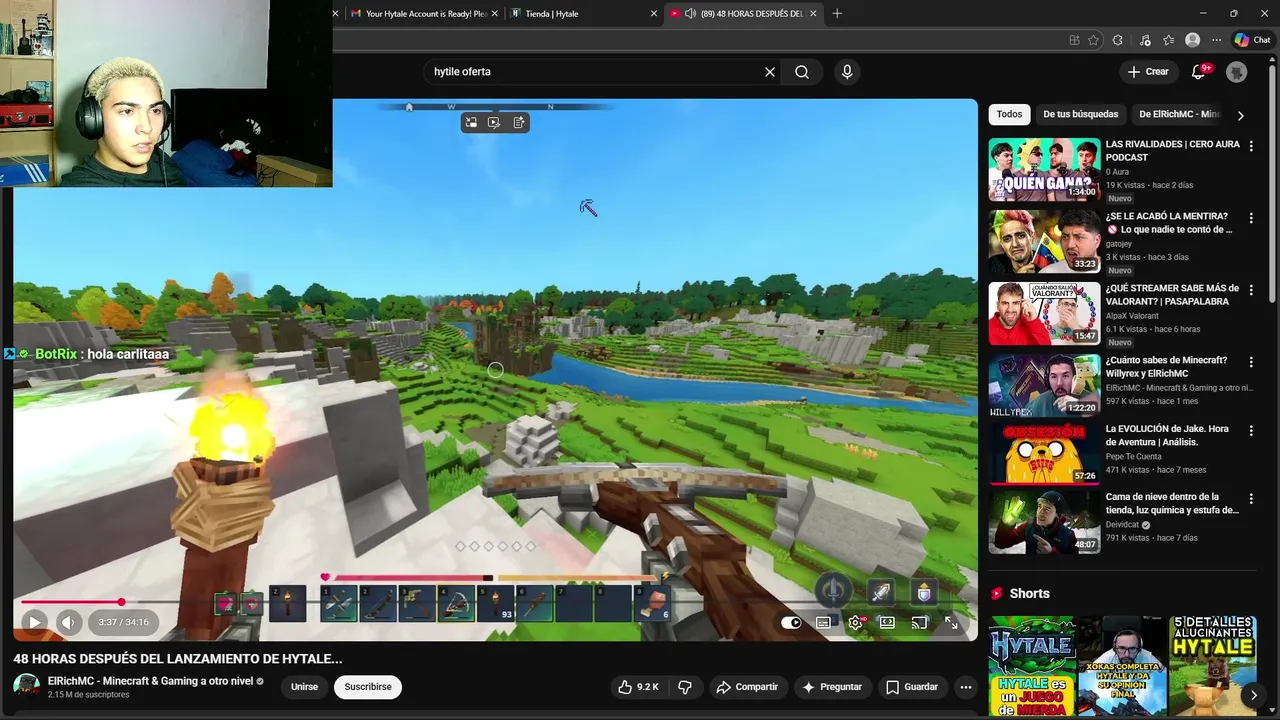The image size is (1280, 720).
Task: Open a new browser tab with plus
Action: 837,14
